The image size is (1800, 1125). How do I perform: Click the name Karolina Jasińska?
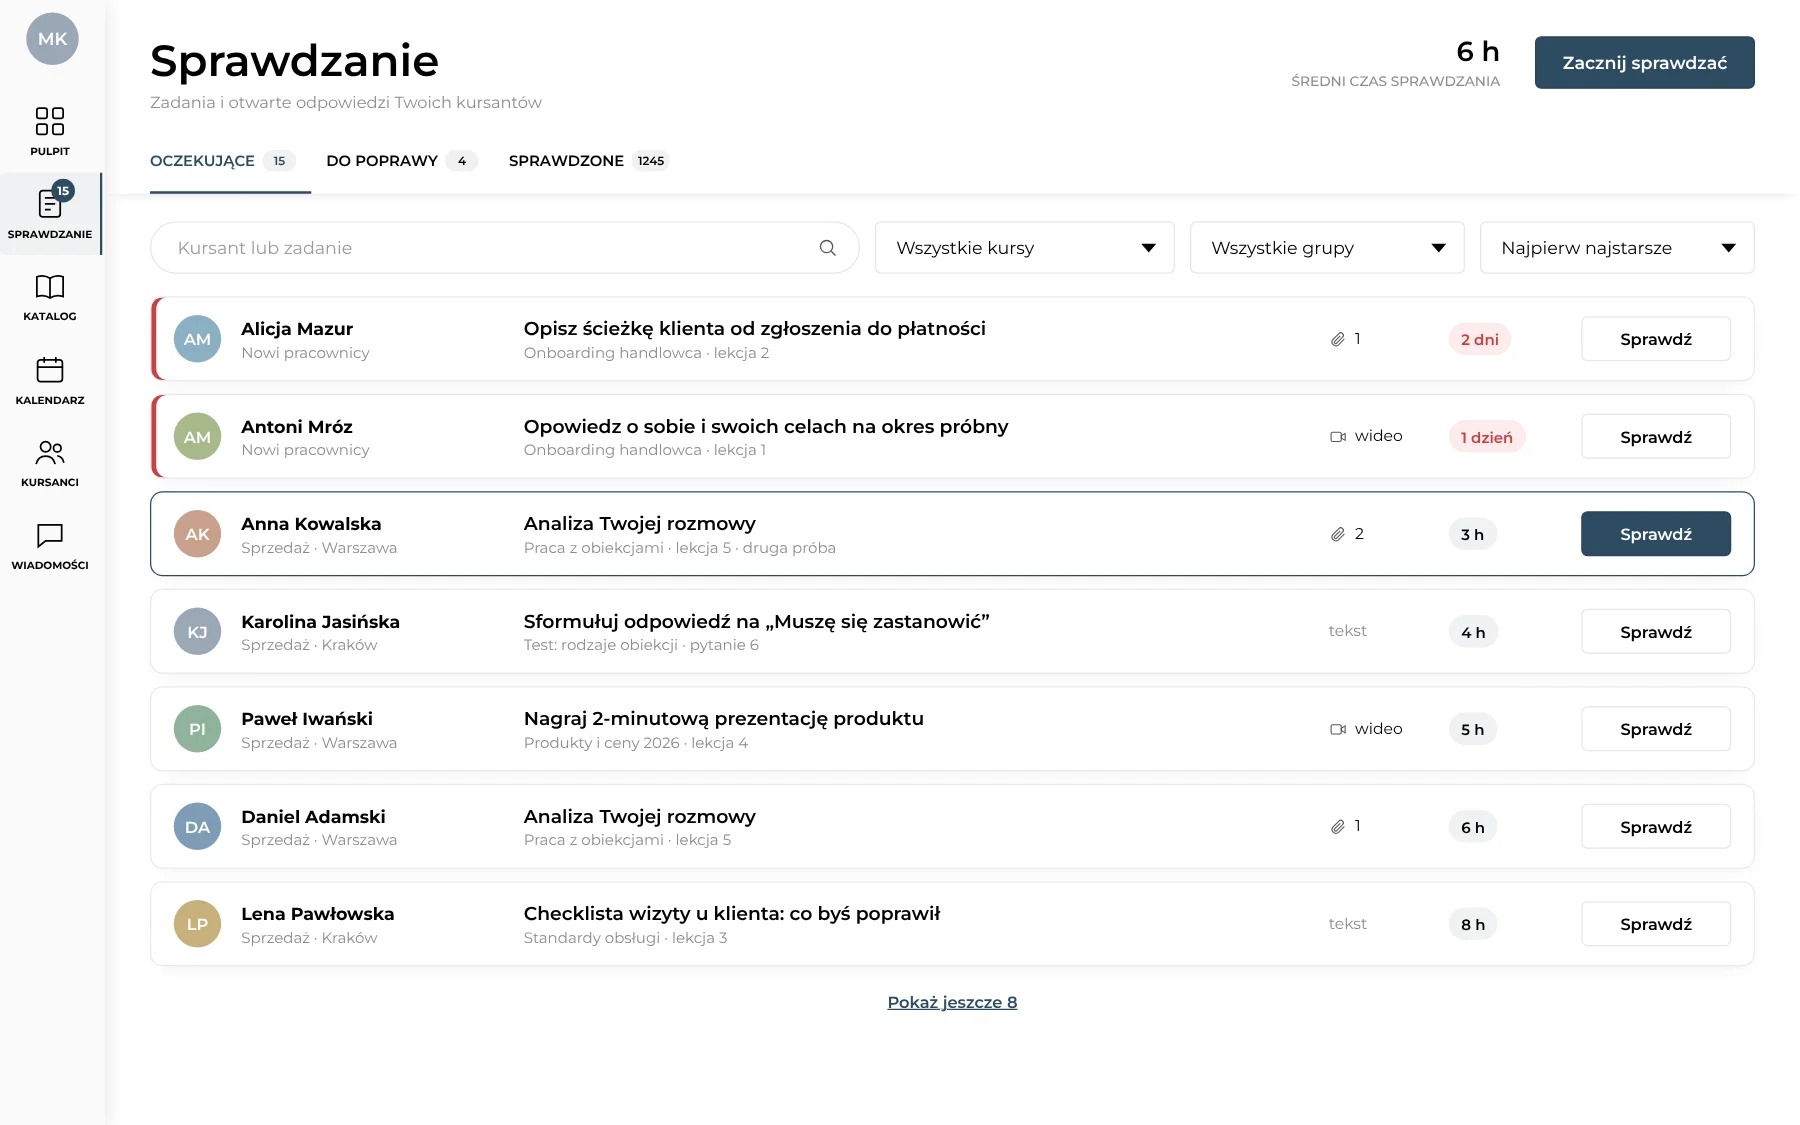click(320, 622)
